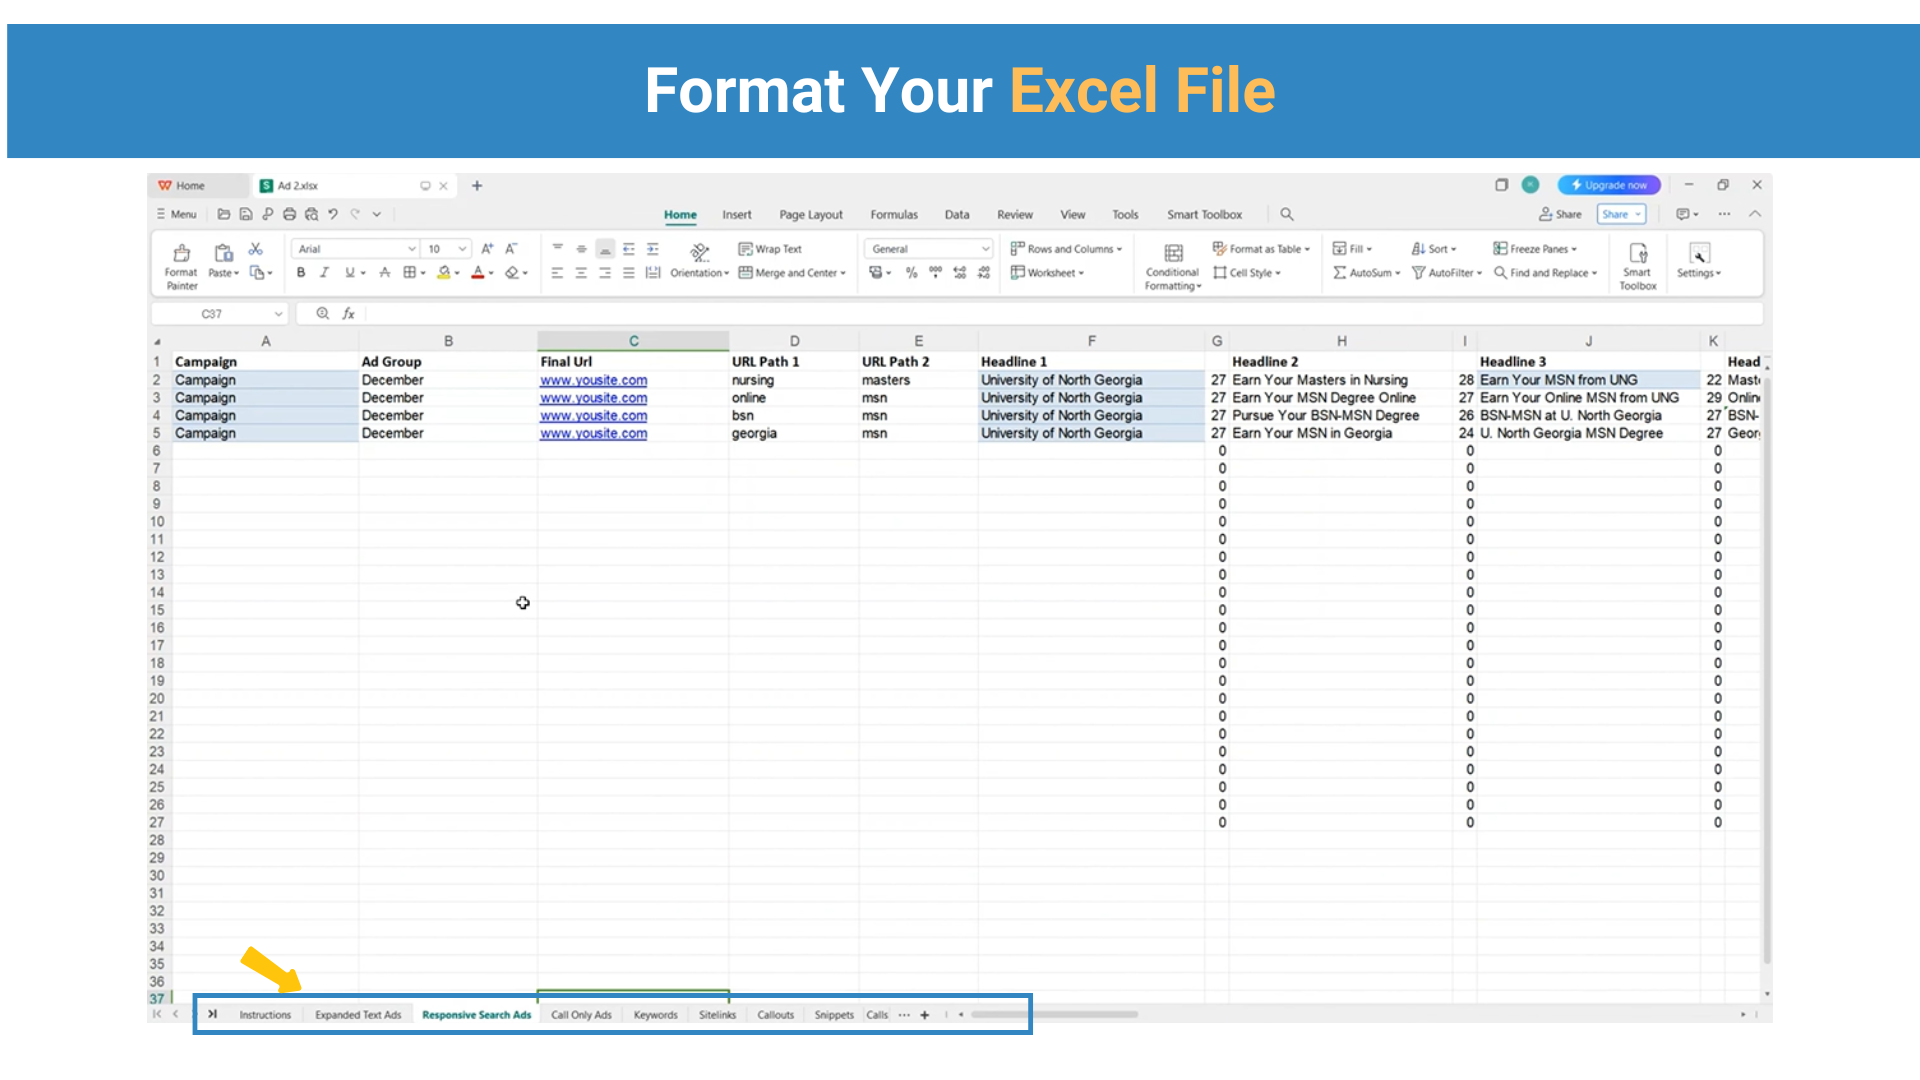Expand the font size dropdown
Viewport: 1920px width, 1080px height.
[x=446, y=248]
